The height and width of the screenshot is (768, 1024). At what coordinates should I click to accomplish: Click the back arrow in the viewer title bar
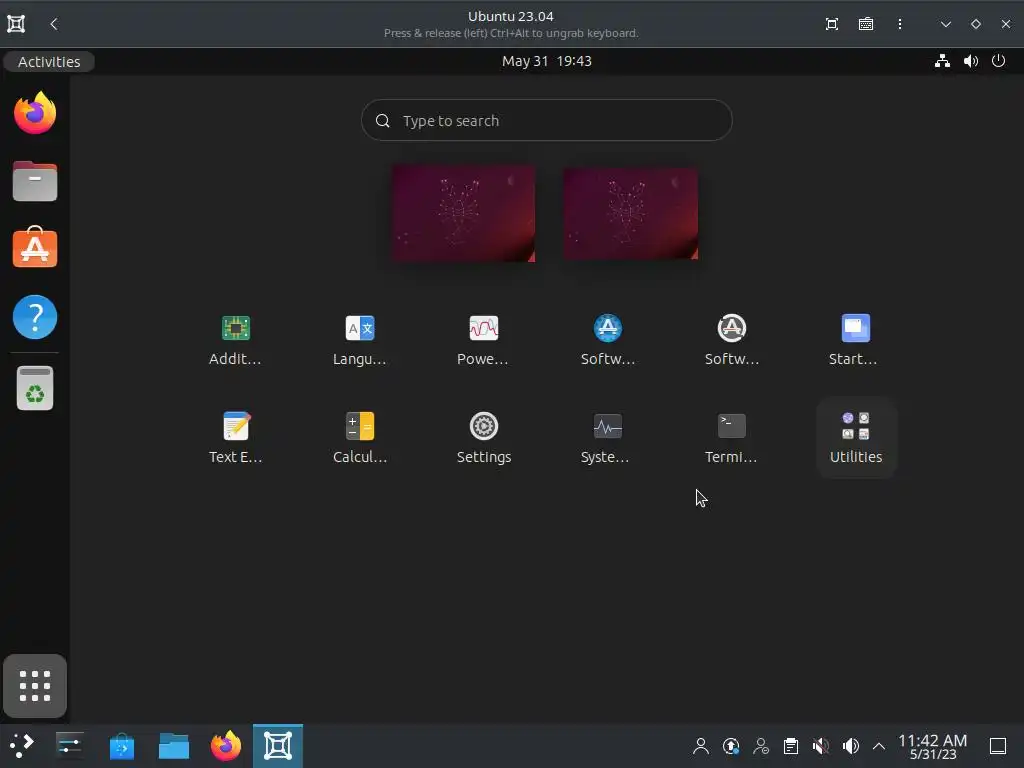click(54, 24)
